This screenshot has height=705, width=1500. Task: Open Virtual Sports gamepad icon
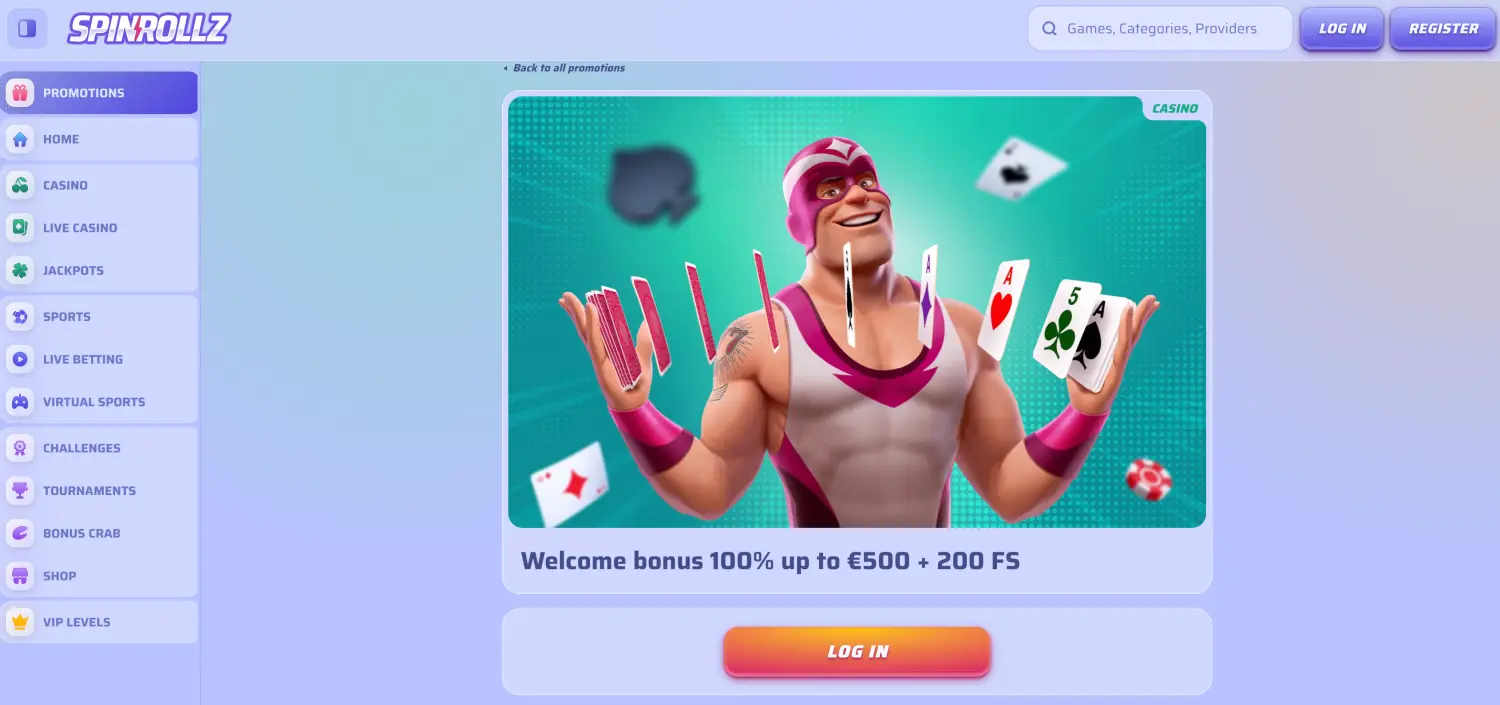20,402
